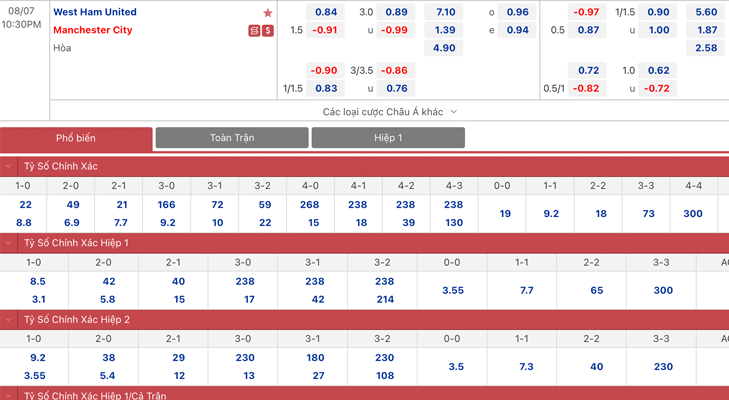Bet full-time correct score 0-1 at 8.8
The height and width of the screenshot is (400, 729).
pyautogui.click(x=24, y=223)
